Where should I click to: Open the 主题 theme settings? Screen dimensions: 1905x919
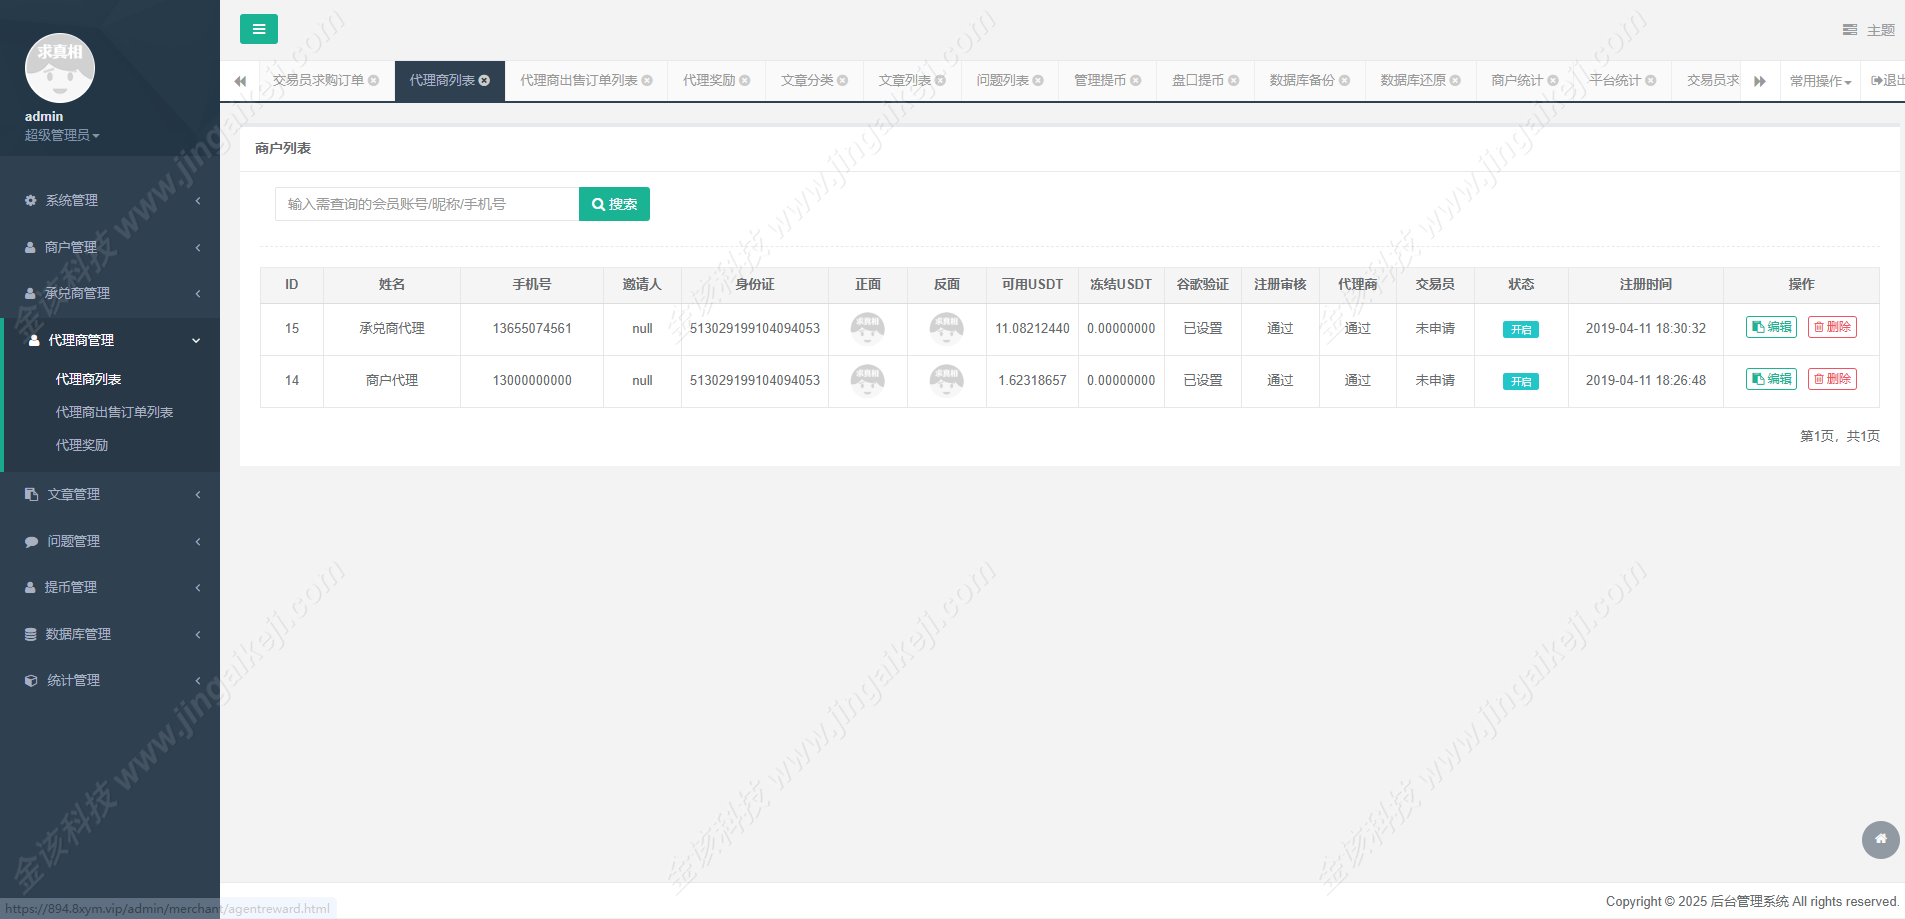pos(1869,30)
